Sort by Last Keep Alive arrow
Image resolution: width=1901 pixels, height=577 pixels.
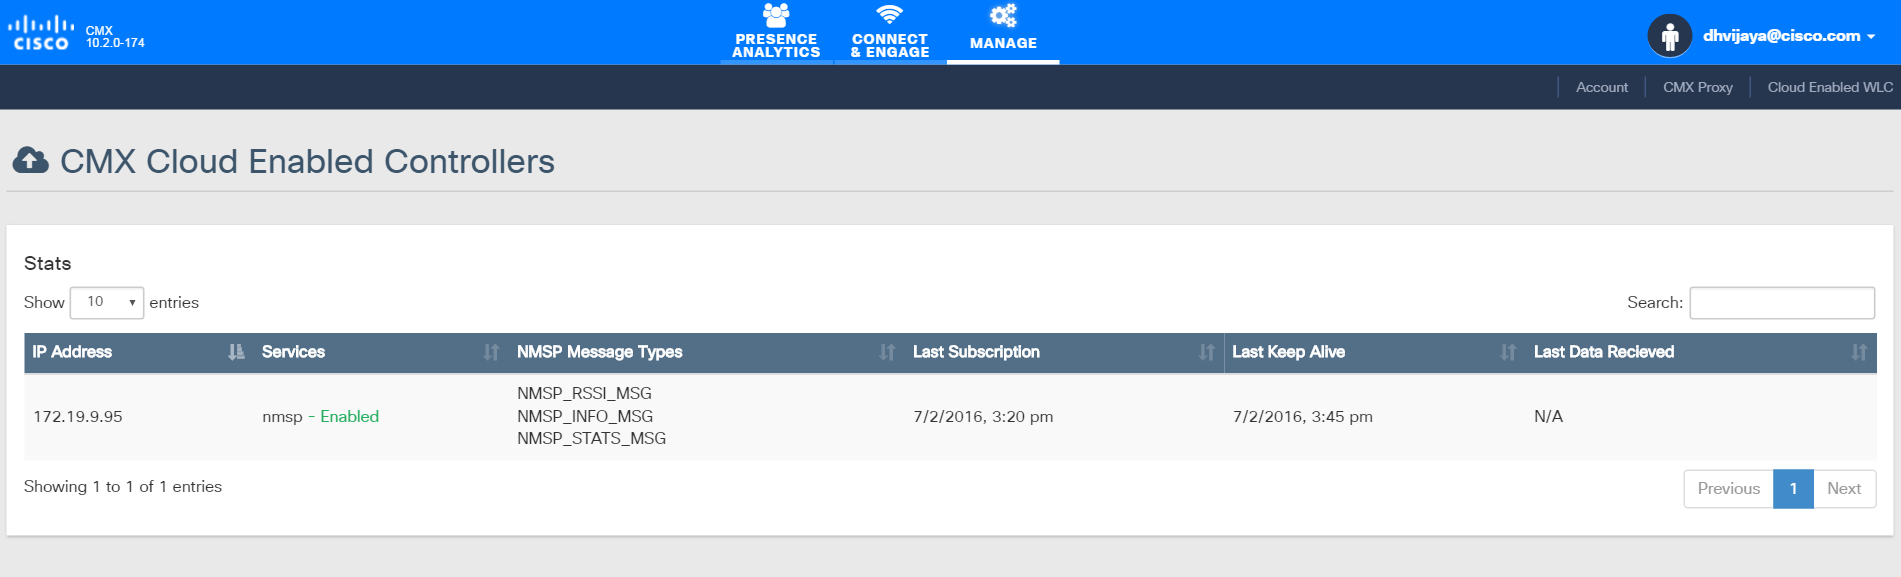coord(1508,352)
